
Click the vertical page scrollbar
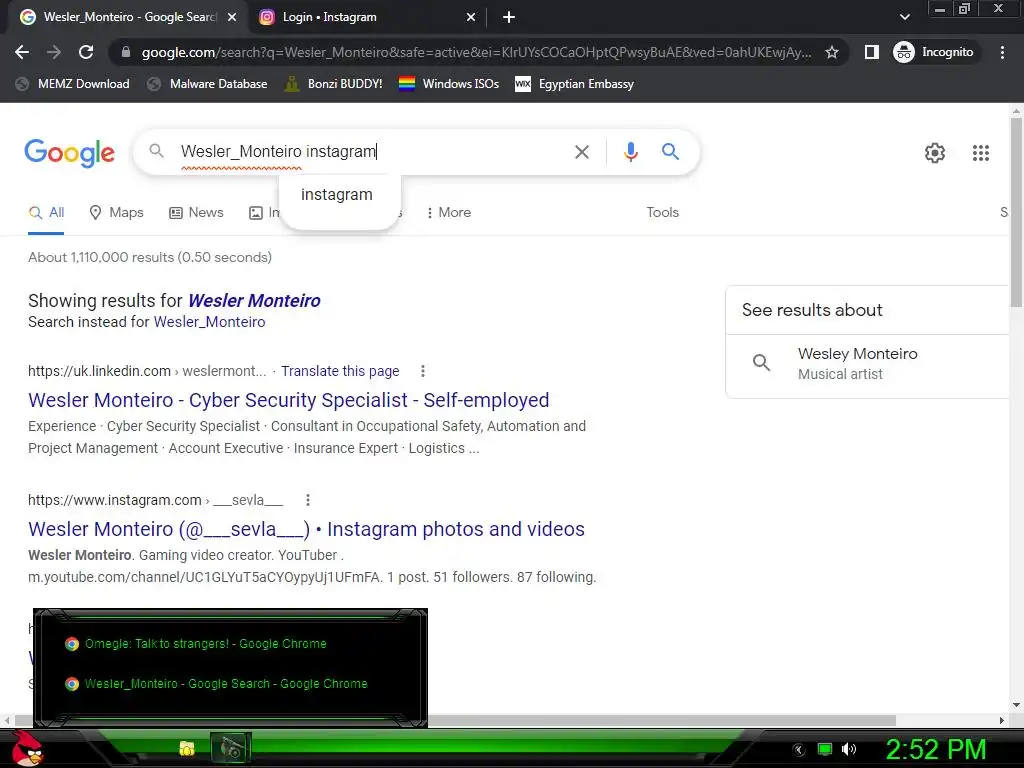click(1016, 212)
